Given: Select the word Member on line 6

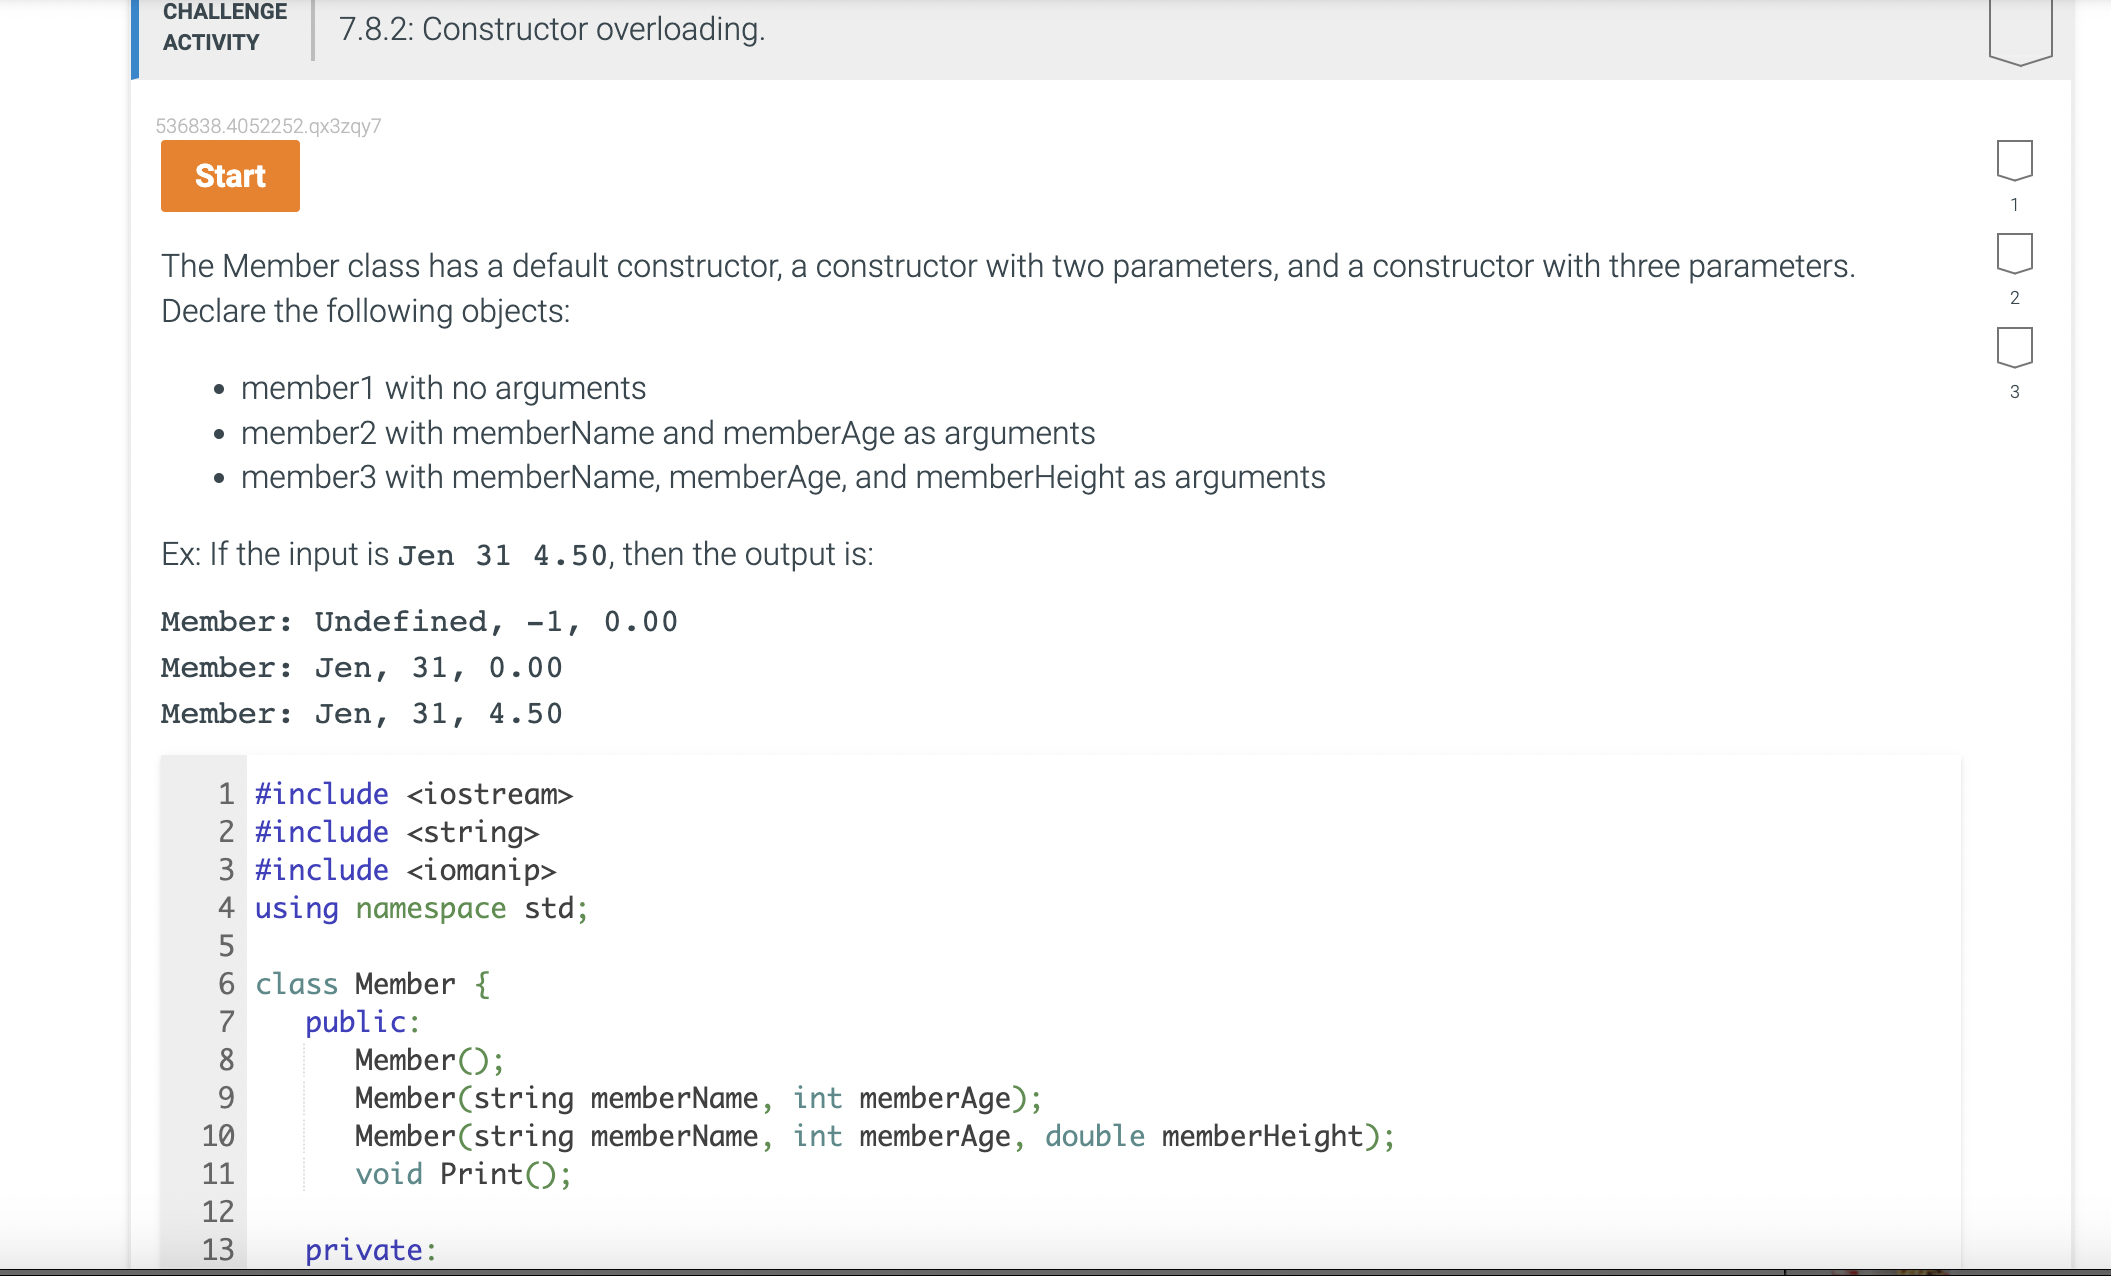Looking at the screenshot, I should point(402,983).
